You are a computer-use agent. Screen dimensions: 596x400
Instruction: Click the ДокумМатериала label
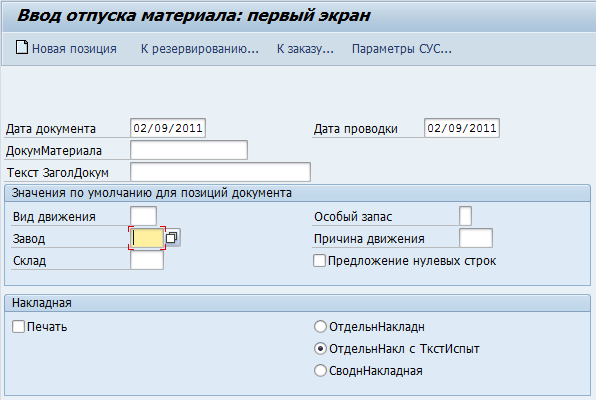54,151
